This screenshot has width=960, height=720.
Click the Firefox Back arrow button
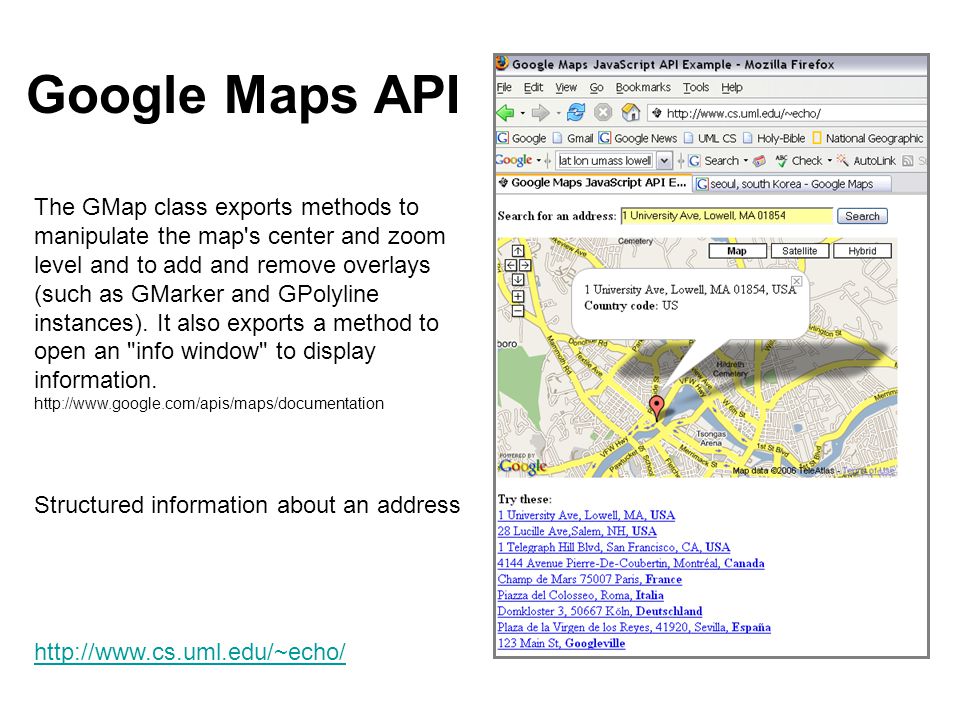(x=506, y=113)
